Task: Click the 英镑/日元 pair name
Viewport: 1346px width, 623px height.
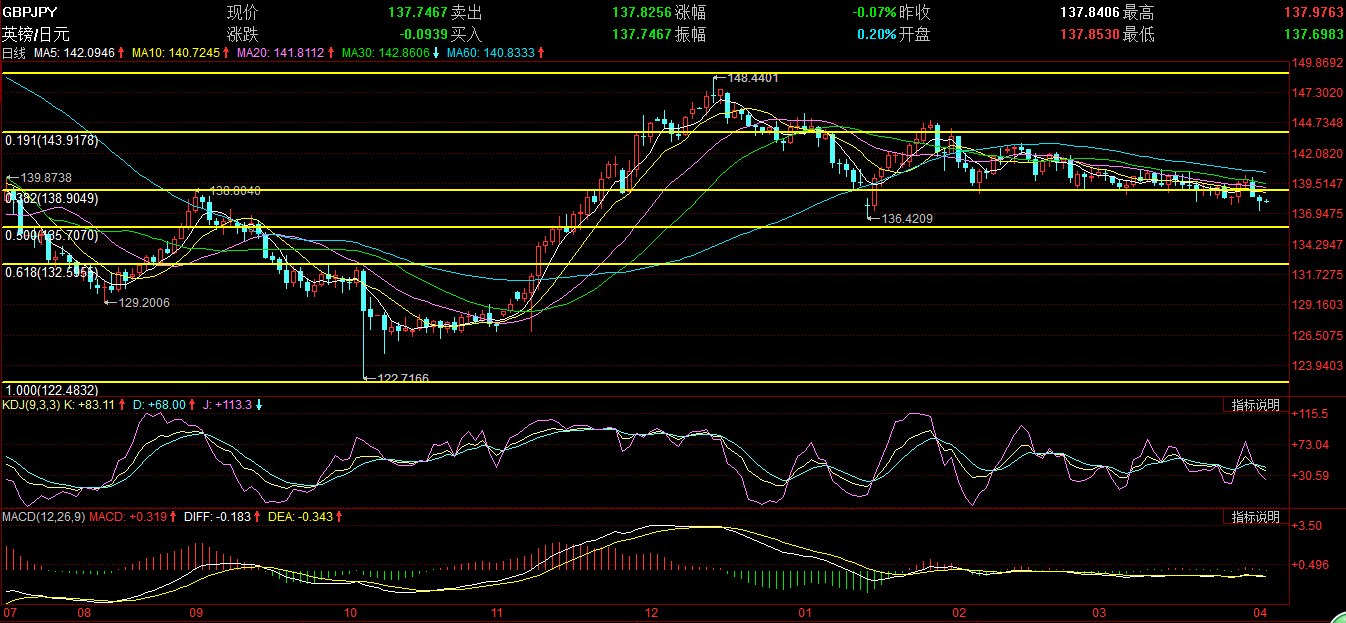Action: pyautogui.click(x=36, y=34)
